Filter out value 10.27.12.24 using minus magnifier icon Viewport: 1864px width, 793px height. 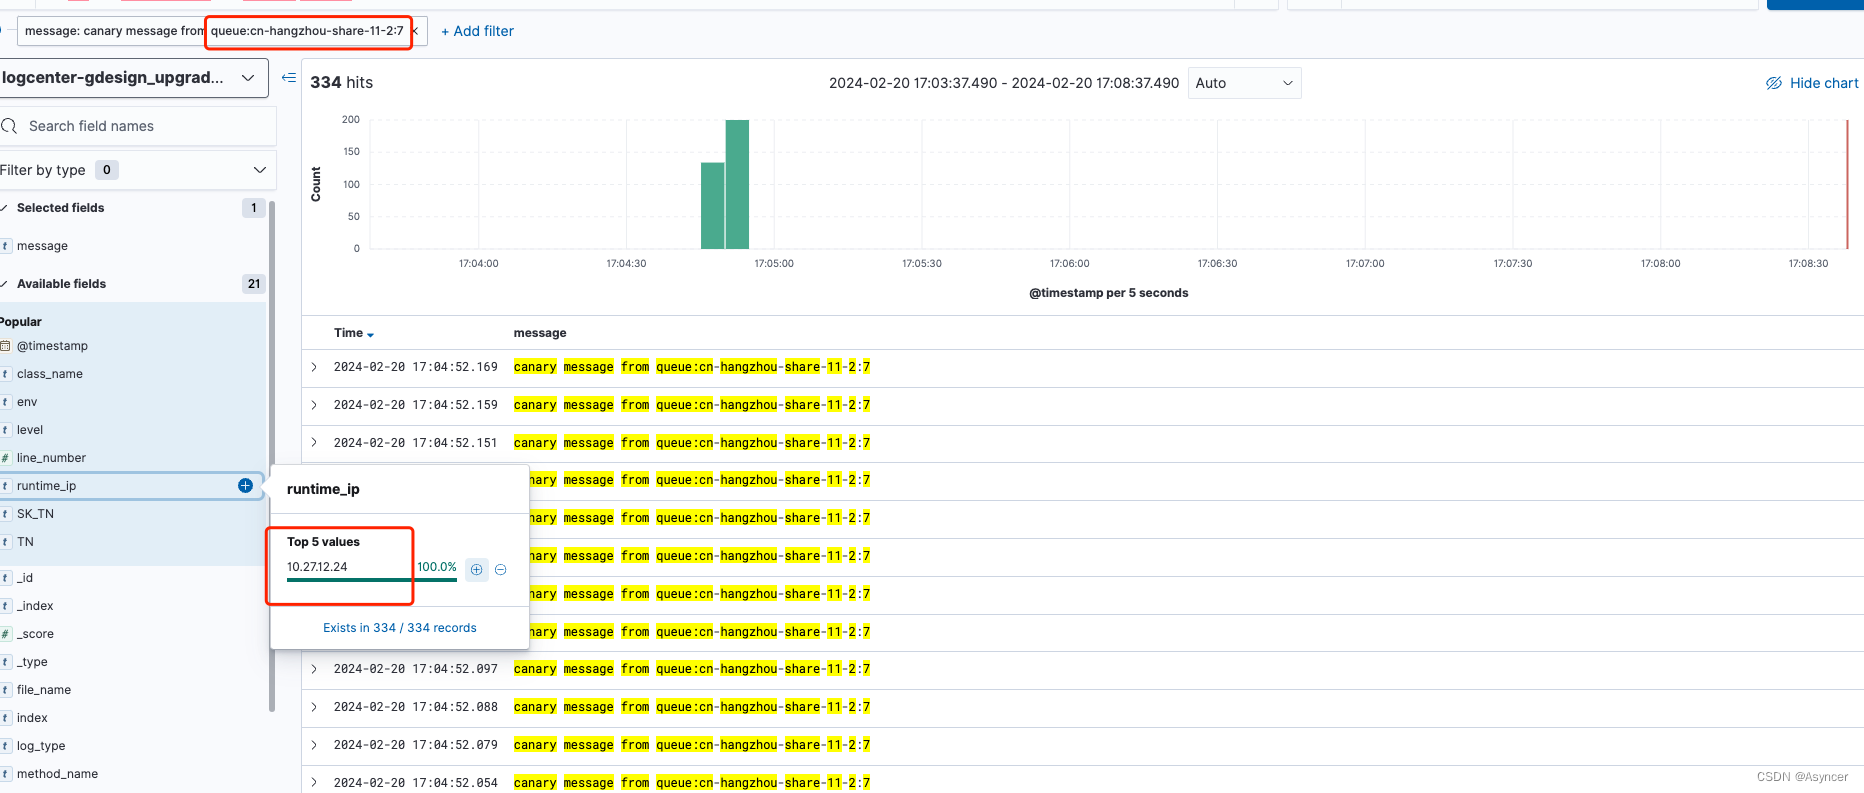(x=501, y=569)
